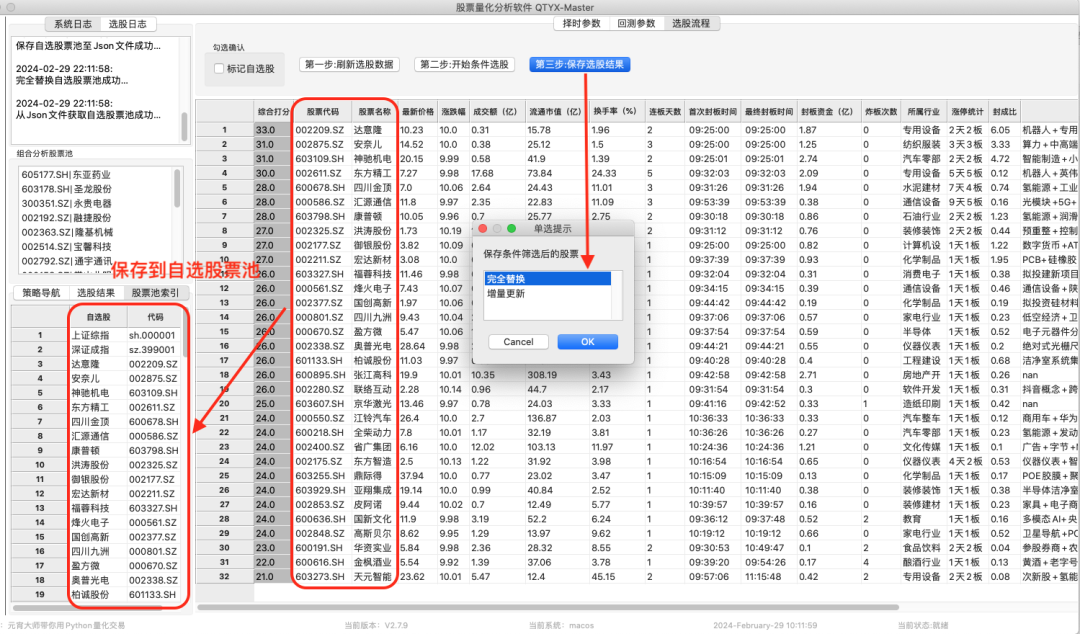Select stock code 603273.SH in results table

(320, 577)
